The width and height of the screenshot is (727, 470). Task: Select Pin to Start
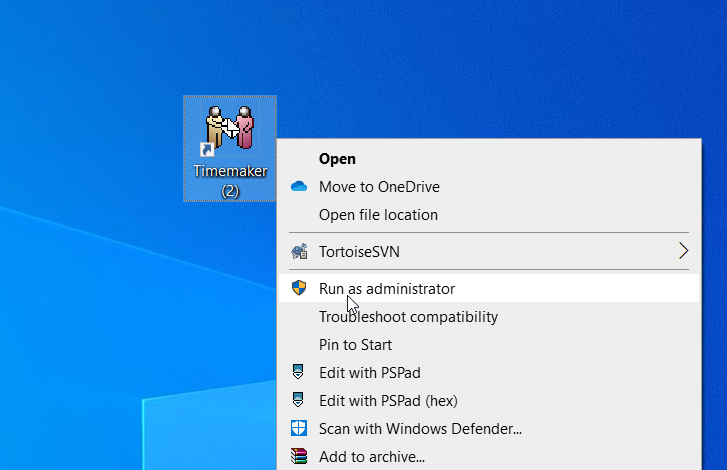tap(489, 344)
